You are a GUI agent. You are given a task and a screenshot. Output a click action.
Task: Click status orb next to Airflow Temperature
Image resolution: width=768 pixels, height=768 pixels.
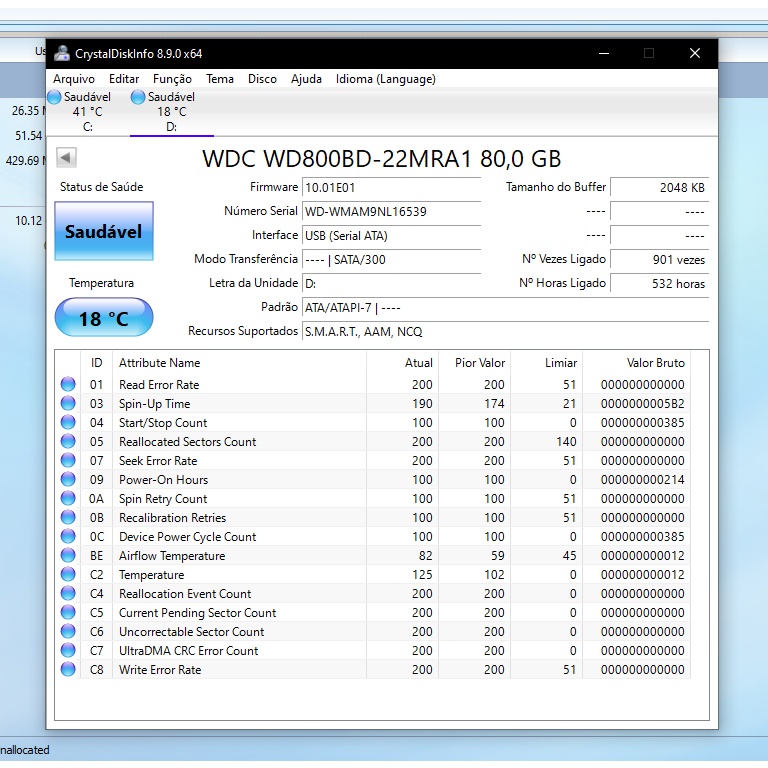[x=68, y=555]
